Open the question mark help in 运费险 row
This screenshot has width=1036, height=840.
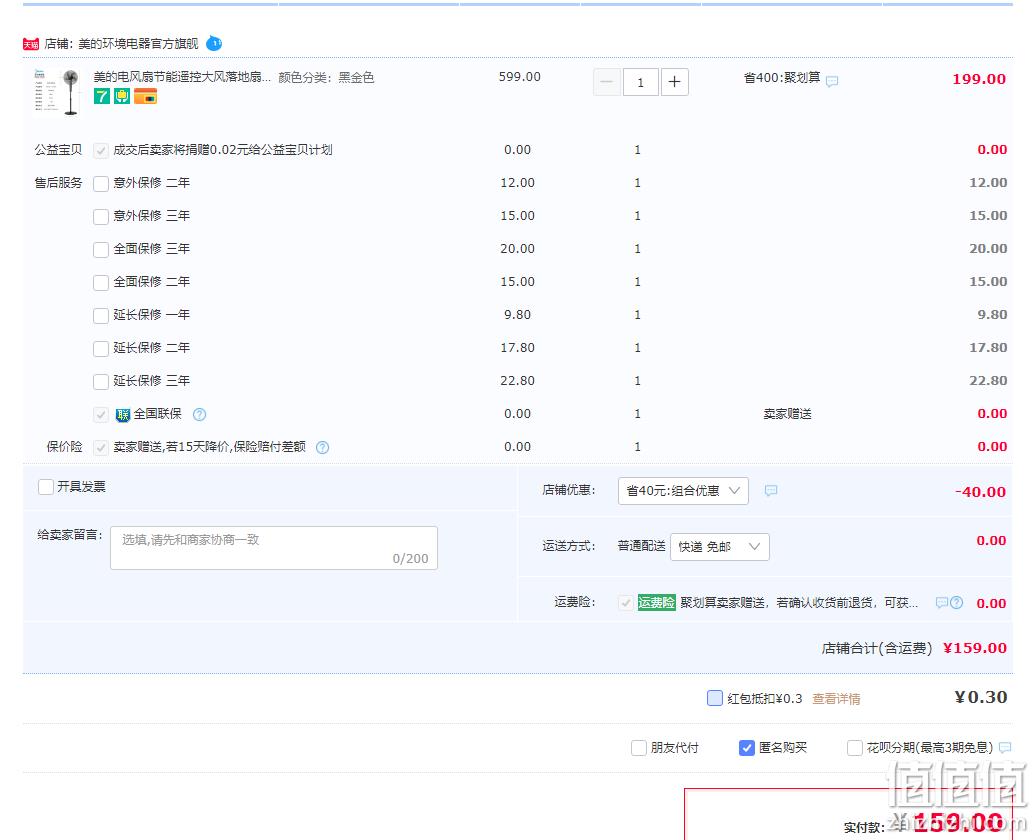coord(956,603)
